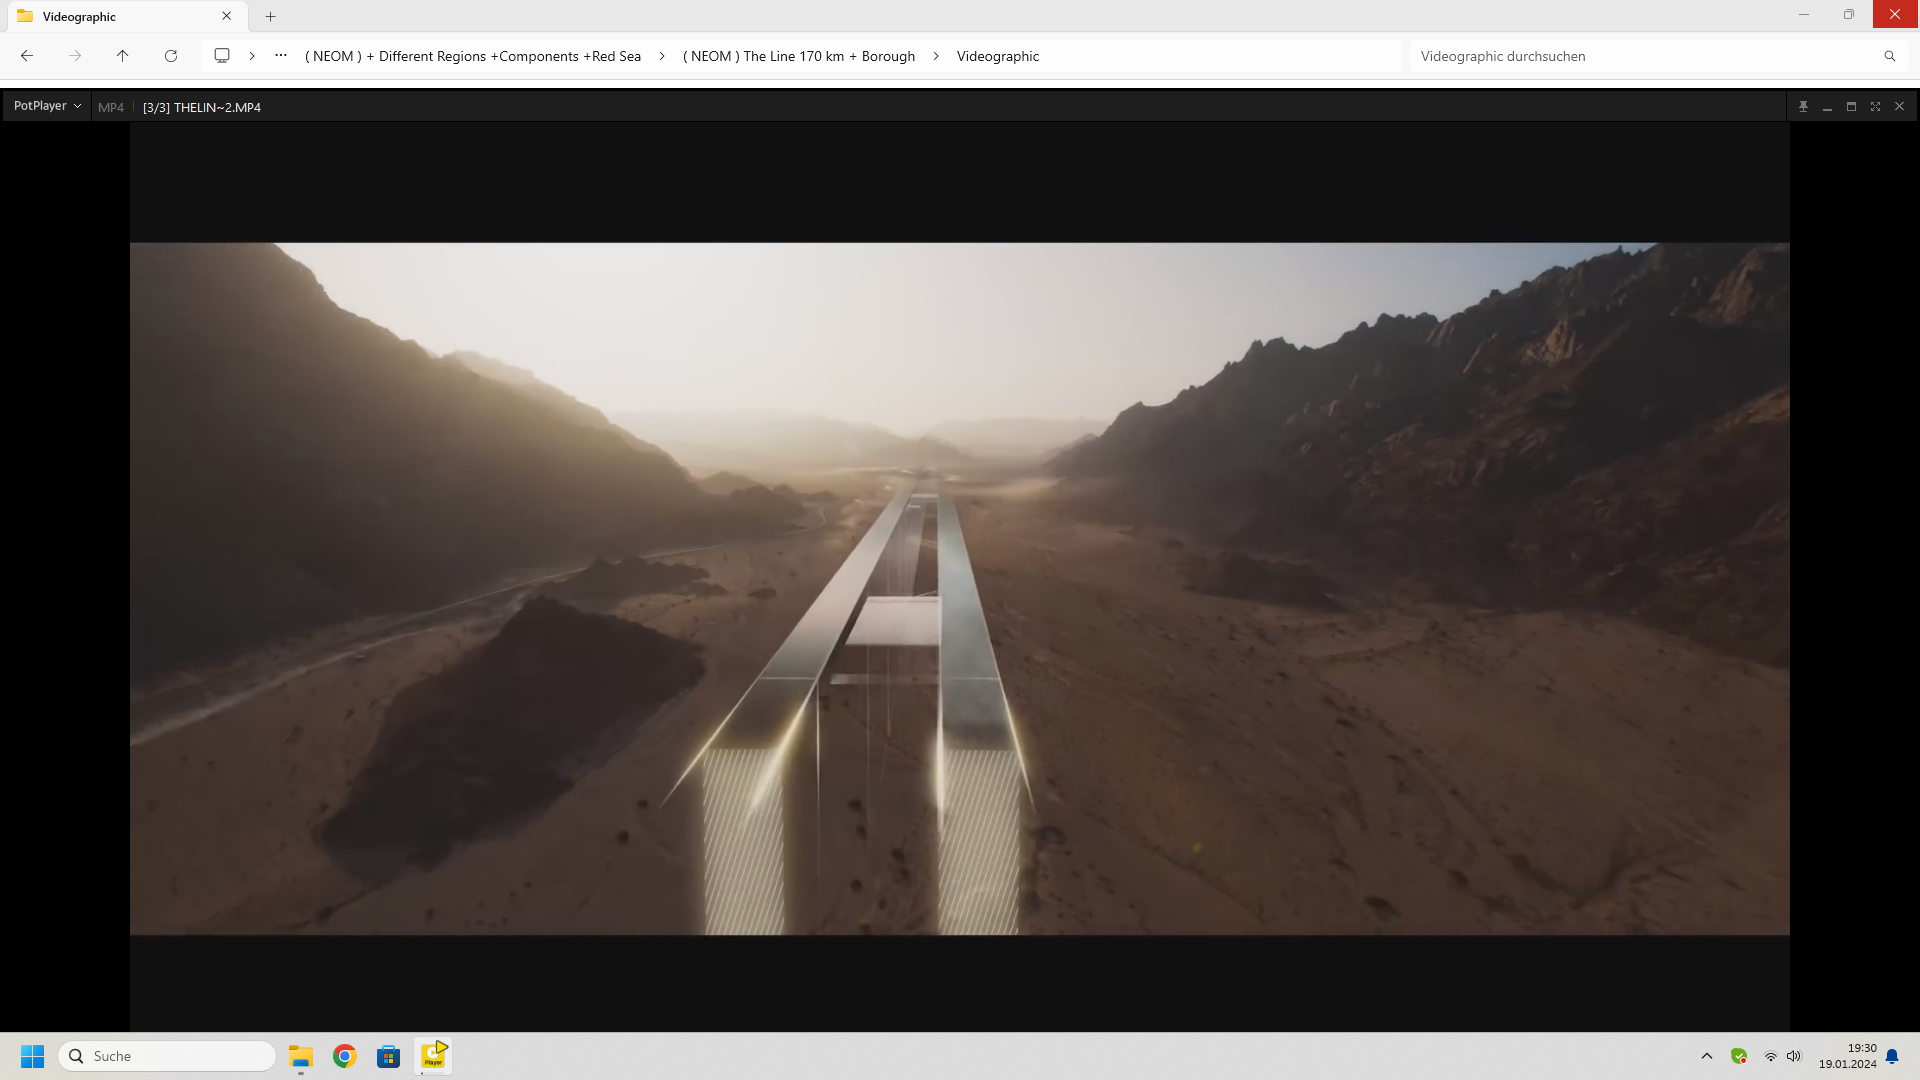Open the NEOM Different Regions breadcrumb folder
The width and height of the screenshot is (1920, 1080).
tap(473, 56)
